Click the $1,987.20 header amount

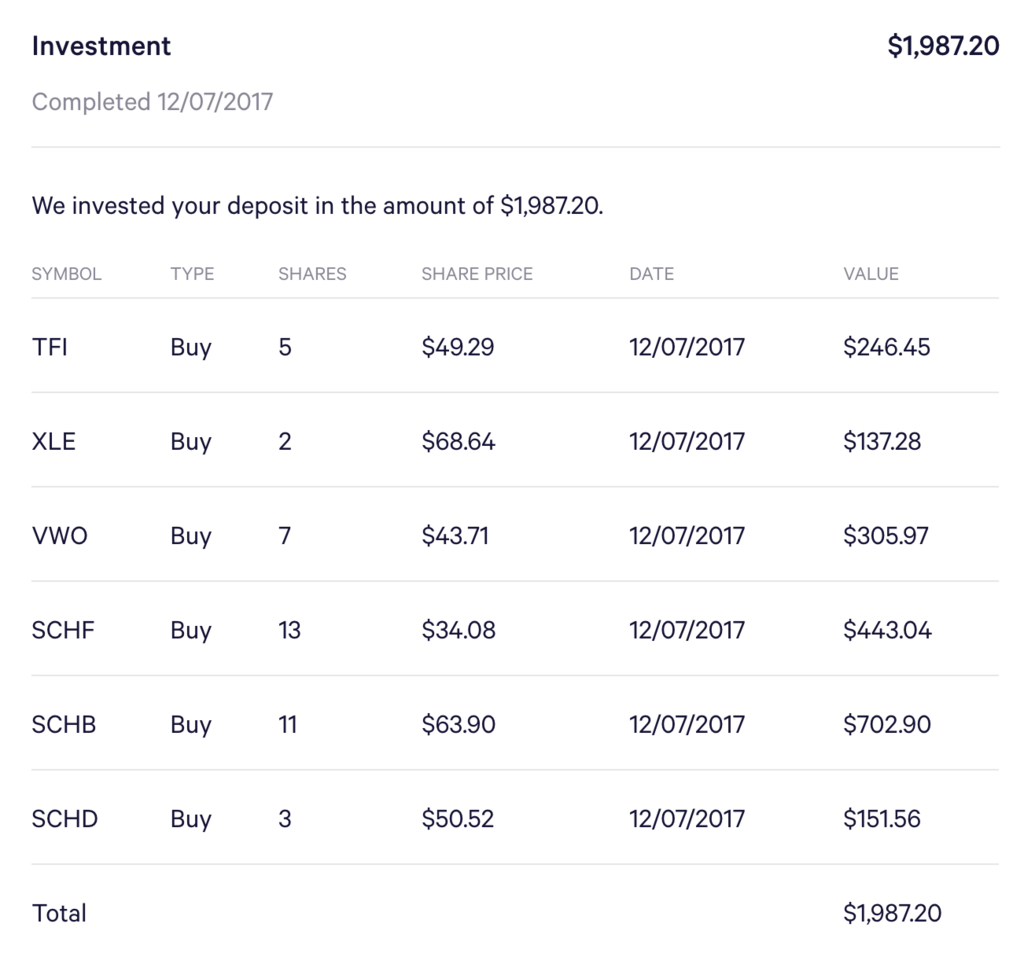pyautogui.click(x=943, y=46)
